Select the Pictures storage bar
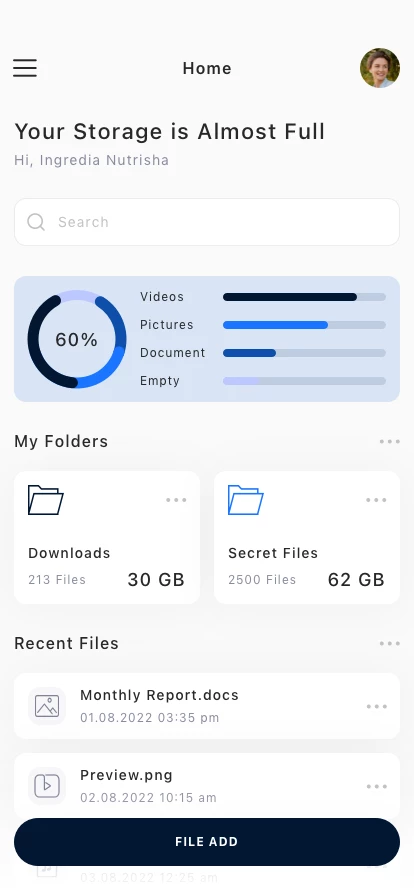Screen dimensions: 414x896 pyautogui.click(x=304, y=325)
